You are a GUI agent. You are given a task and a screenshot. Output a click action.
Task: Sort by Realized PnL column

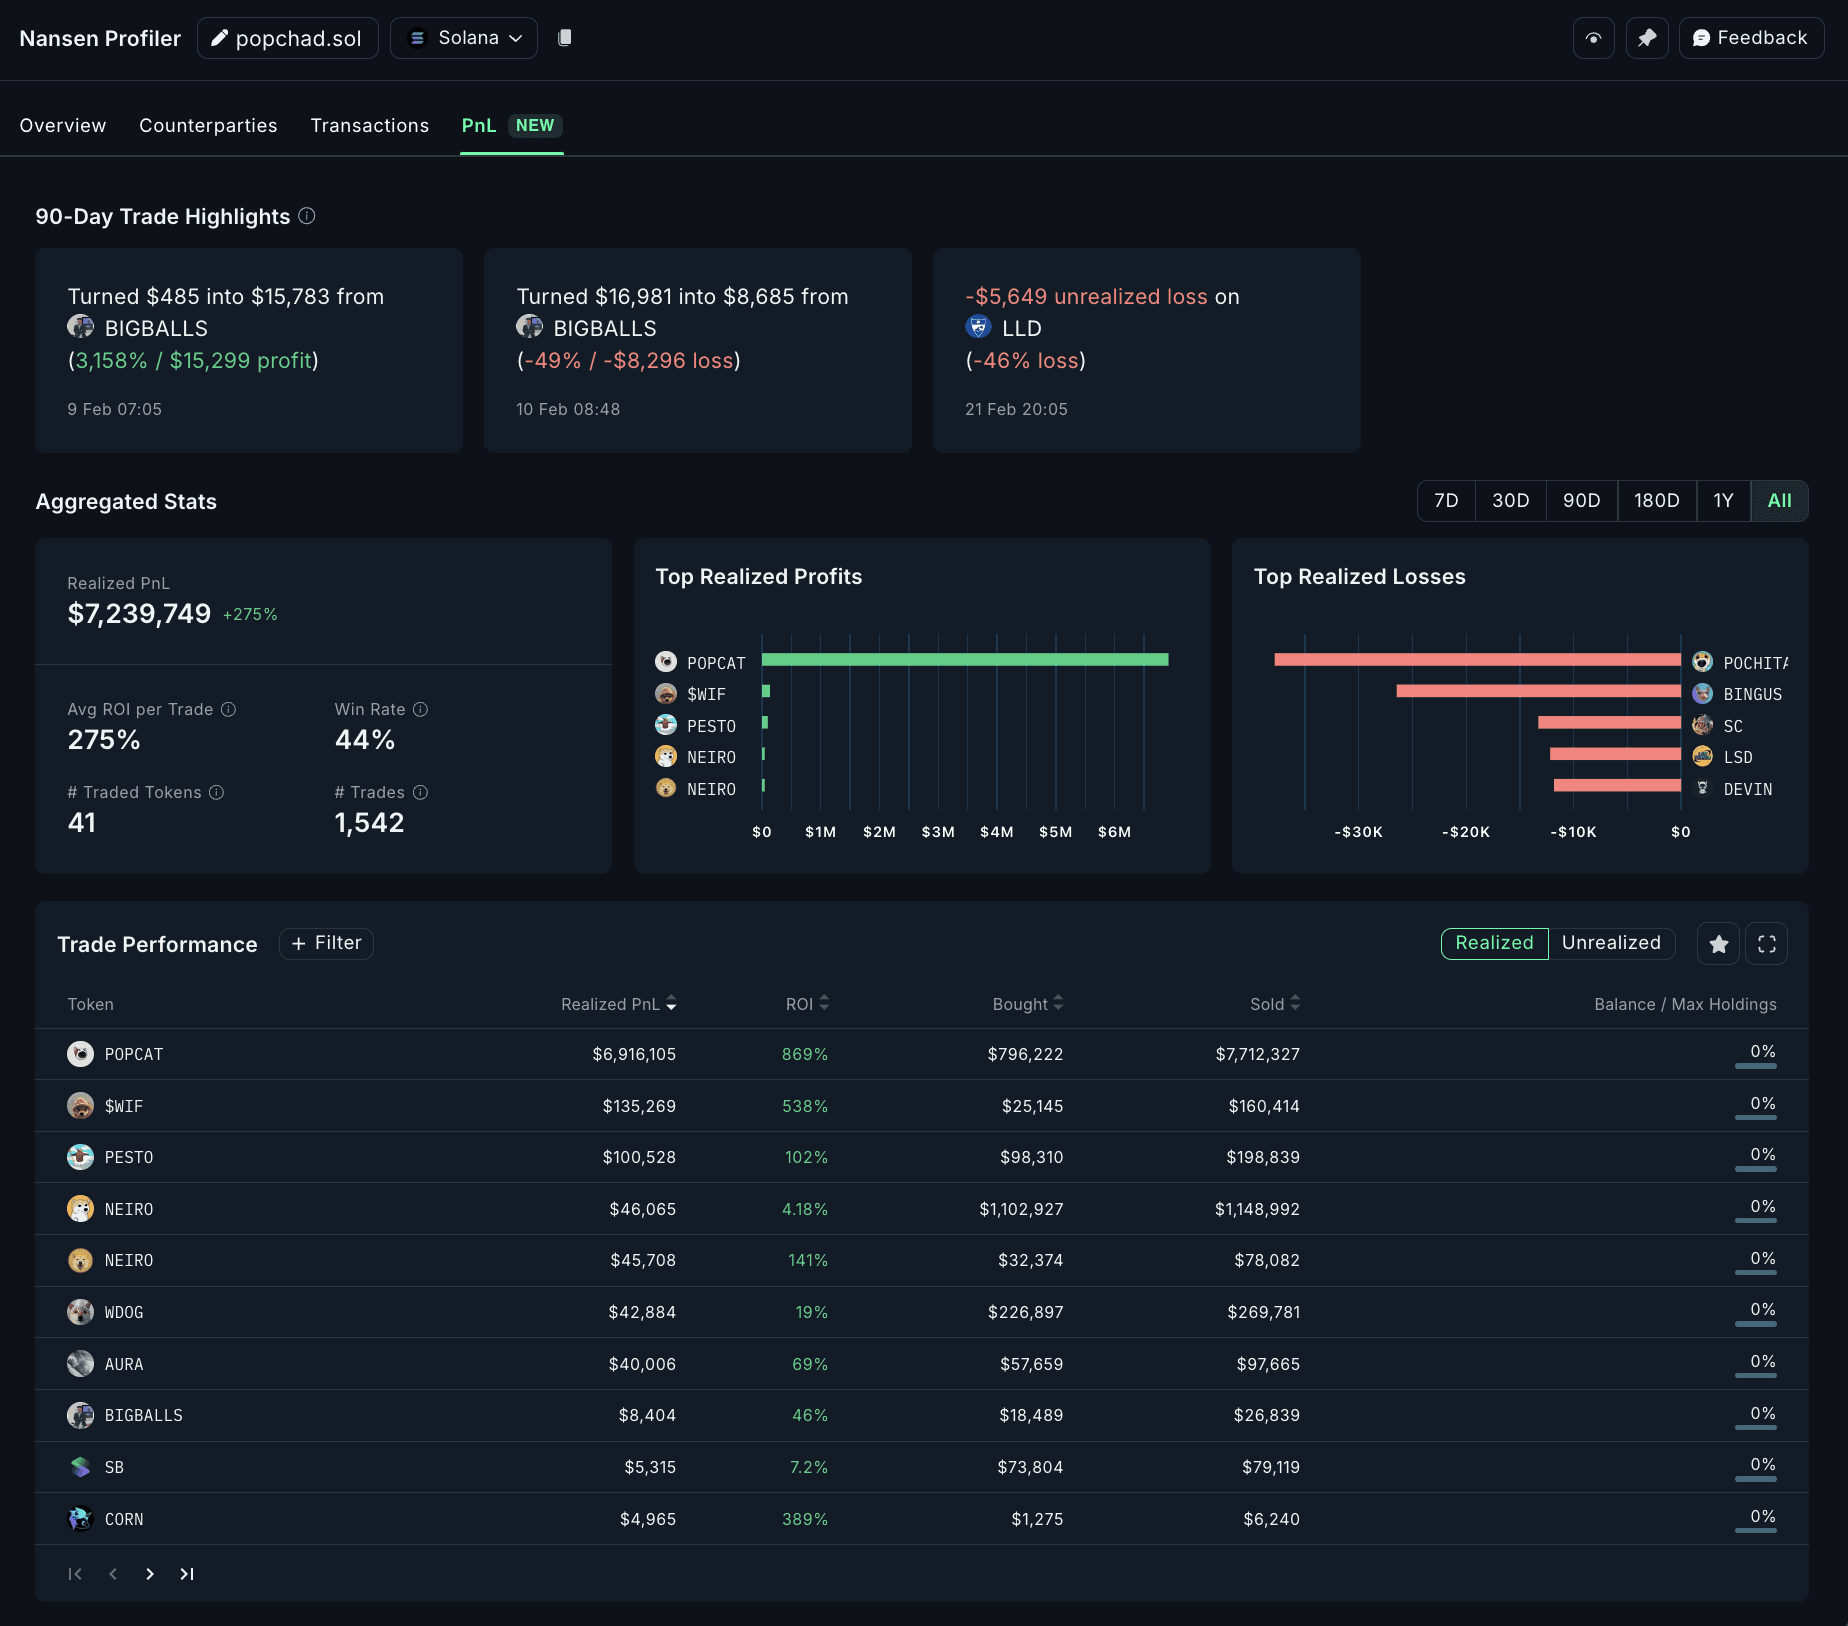point(618,1004)
